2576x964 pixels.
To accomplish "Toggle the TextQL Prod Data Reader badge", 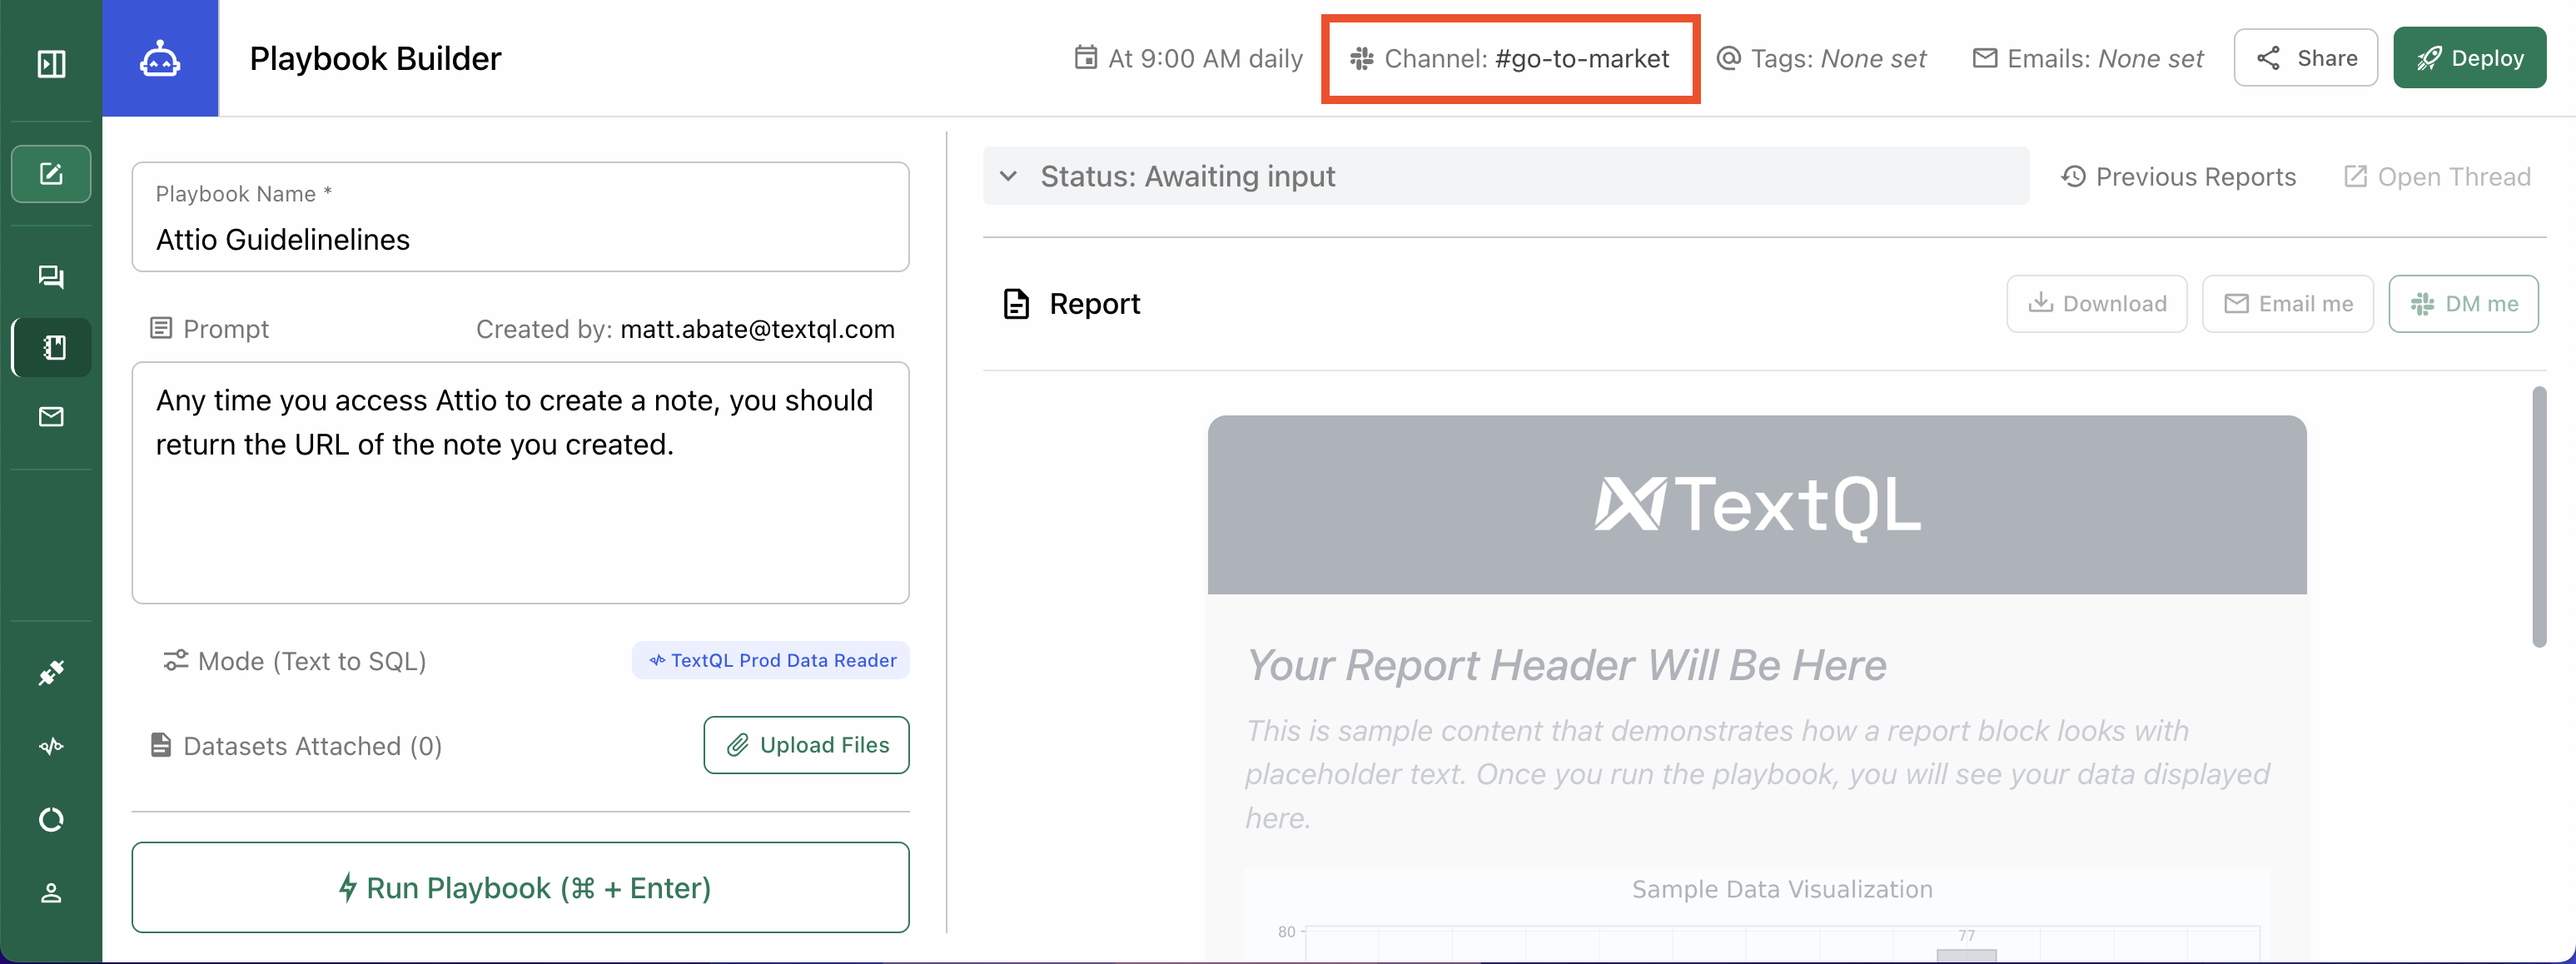I will click(770, 660).
